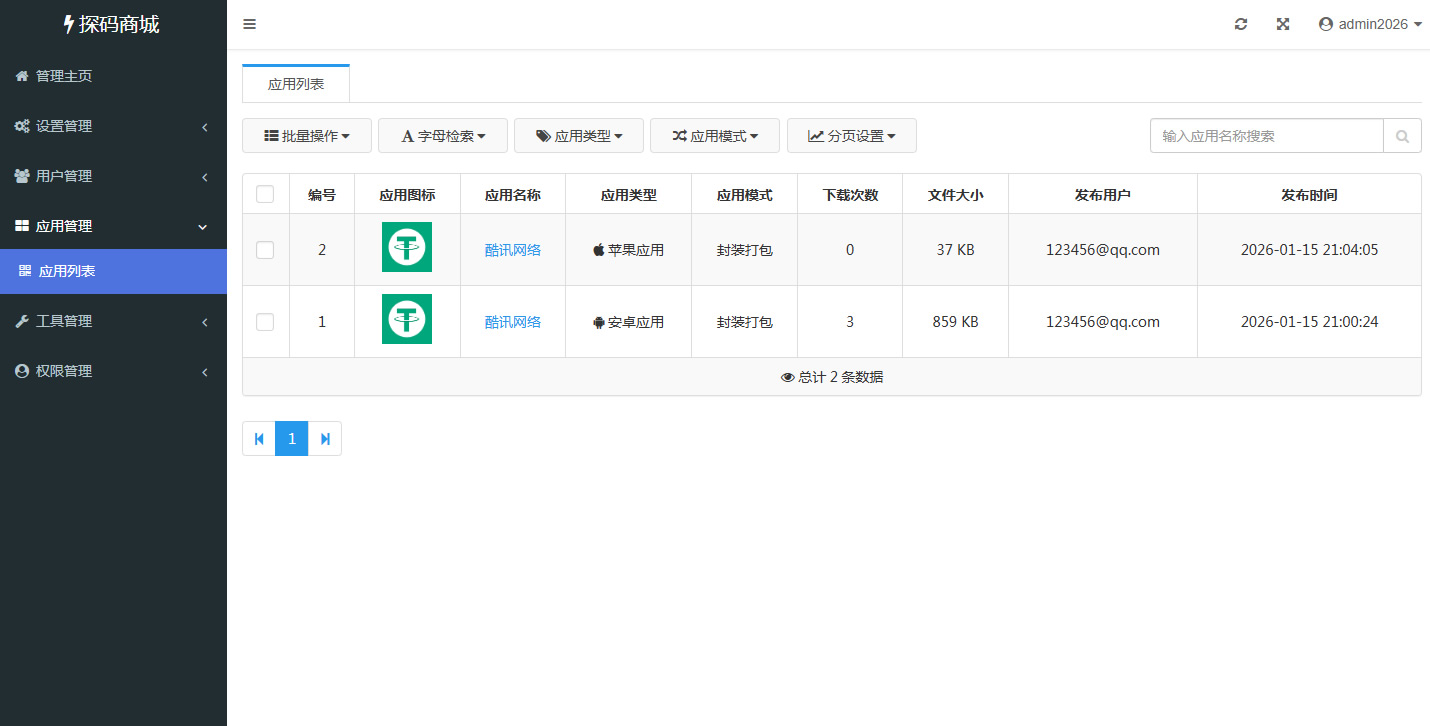Click the app icon of entry number 1
1430x726 pixels.
tap(407, 319)
